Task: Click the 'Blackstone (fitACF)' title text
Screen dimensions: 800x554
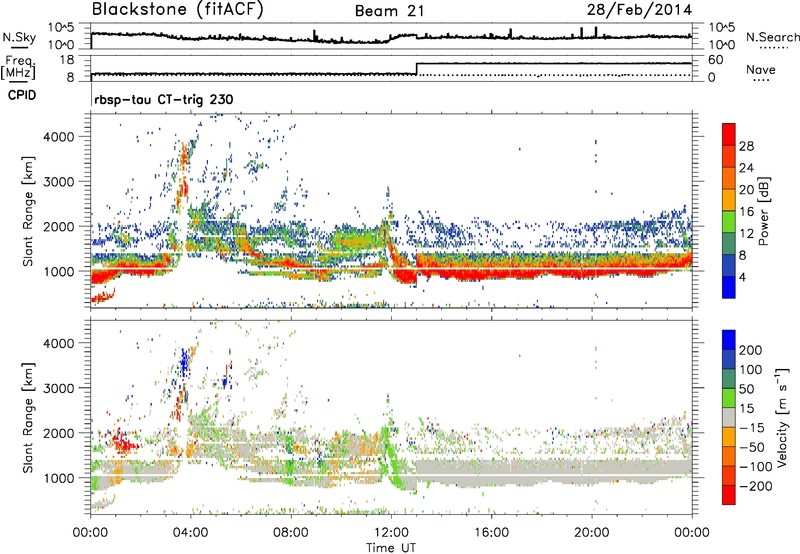Action: (x=178, y=10)
